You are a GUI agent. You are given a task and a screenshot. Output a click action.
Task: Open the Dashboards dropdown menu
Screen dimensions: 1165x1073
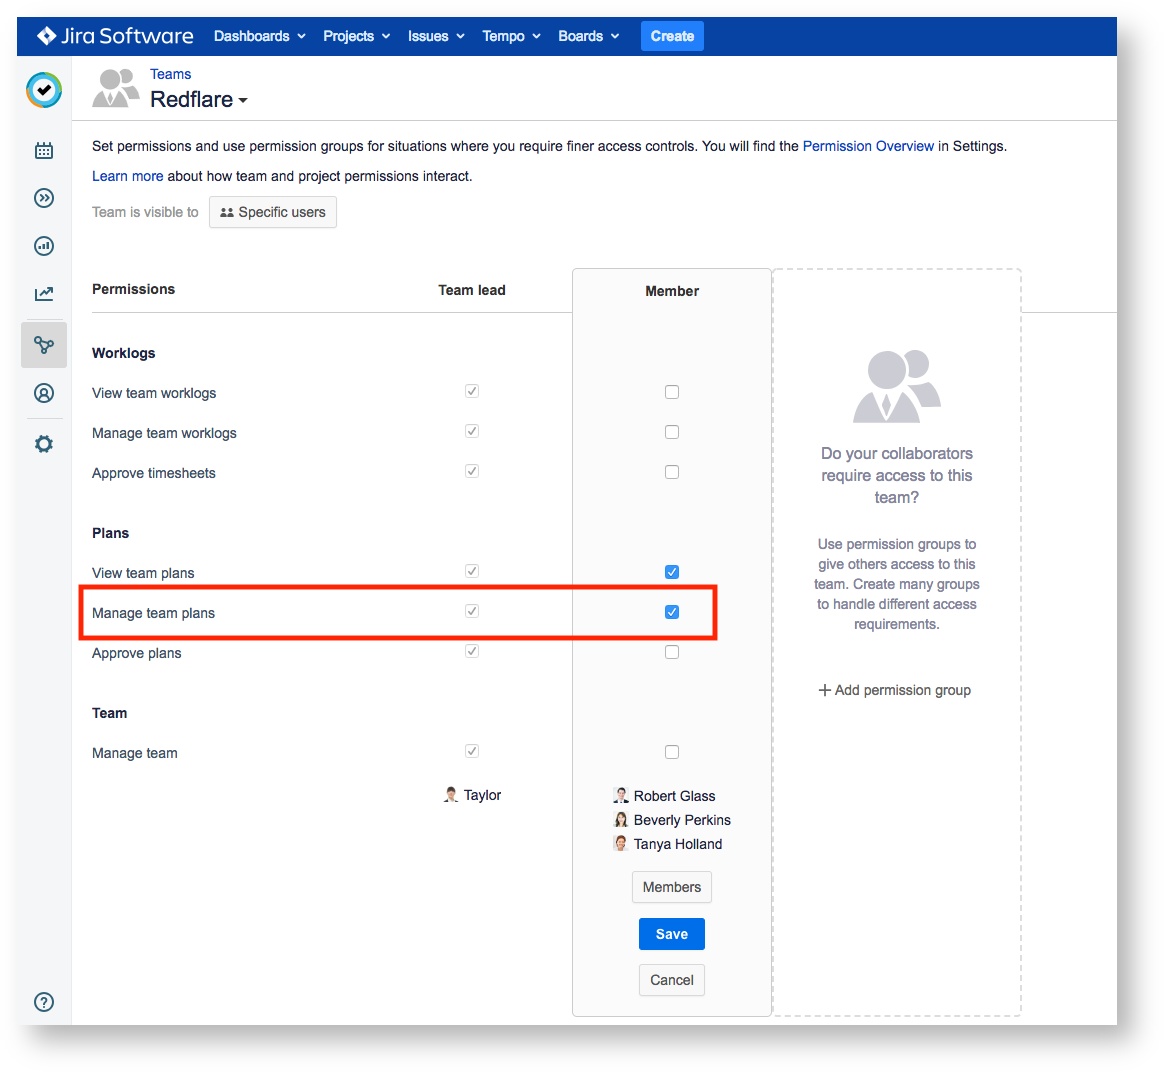tap(259, 36)
